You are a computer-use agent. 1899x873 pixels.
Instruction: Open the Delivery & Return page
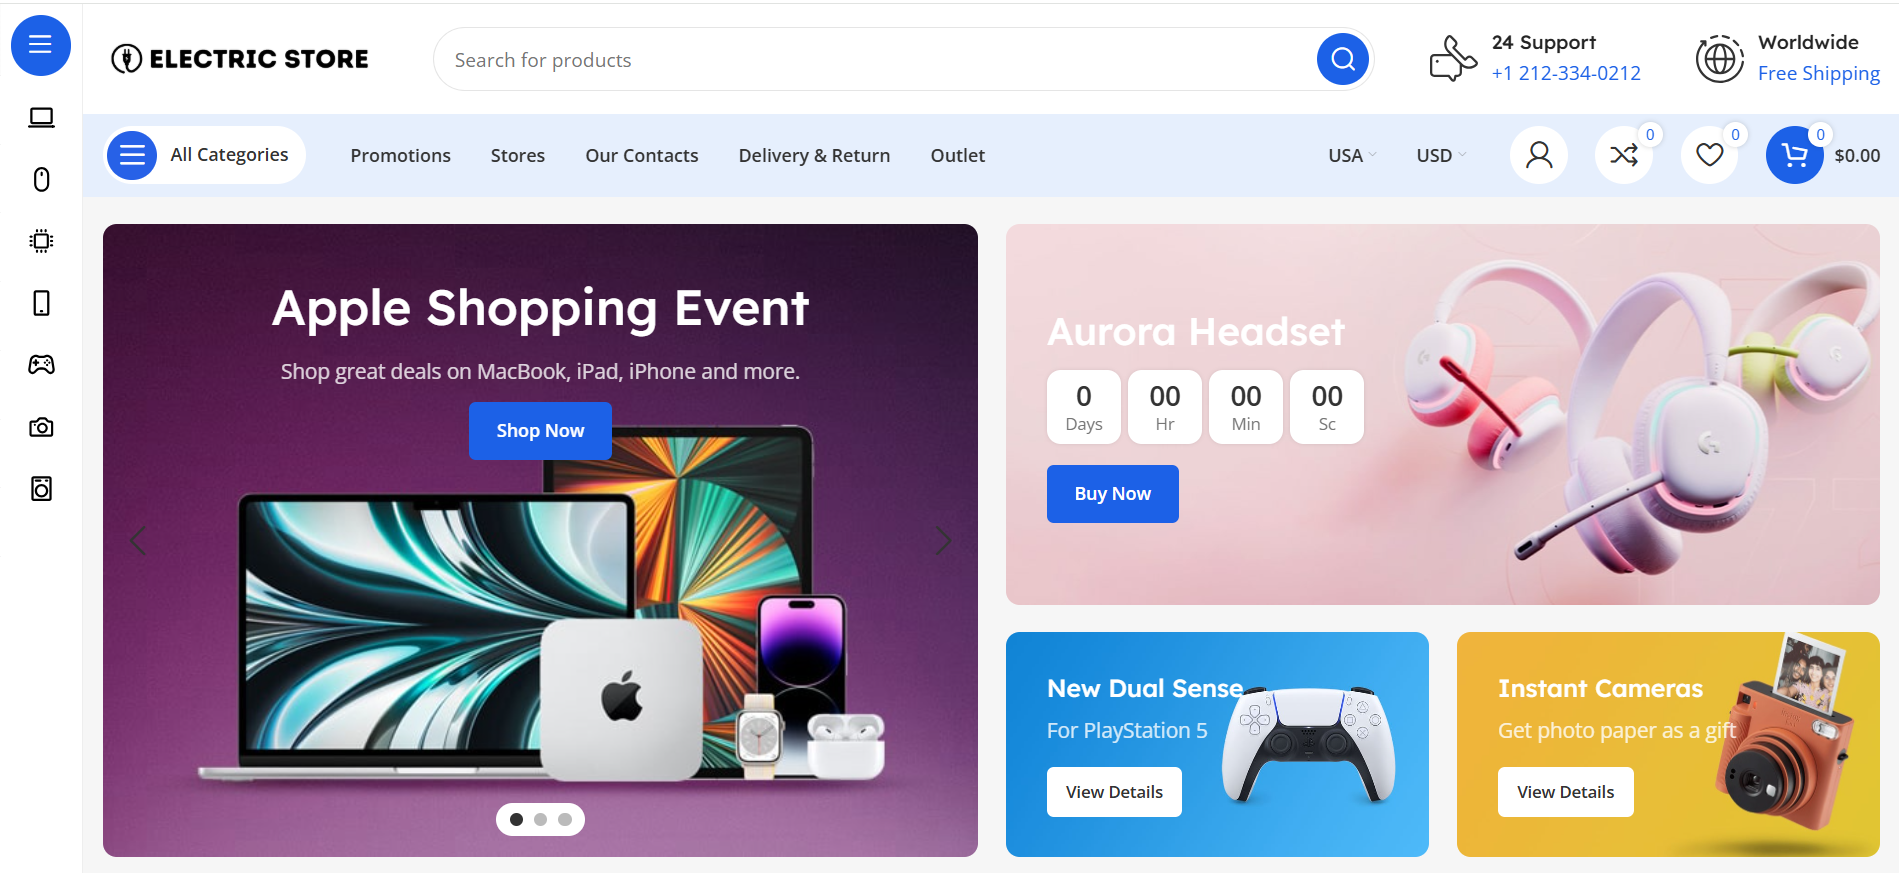click(x=814, y=155)
